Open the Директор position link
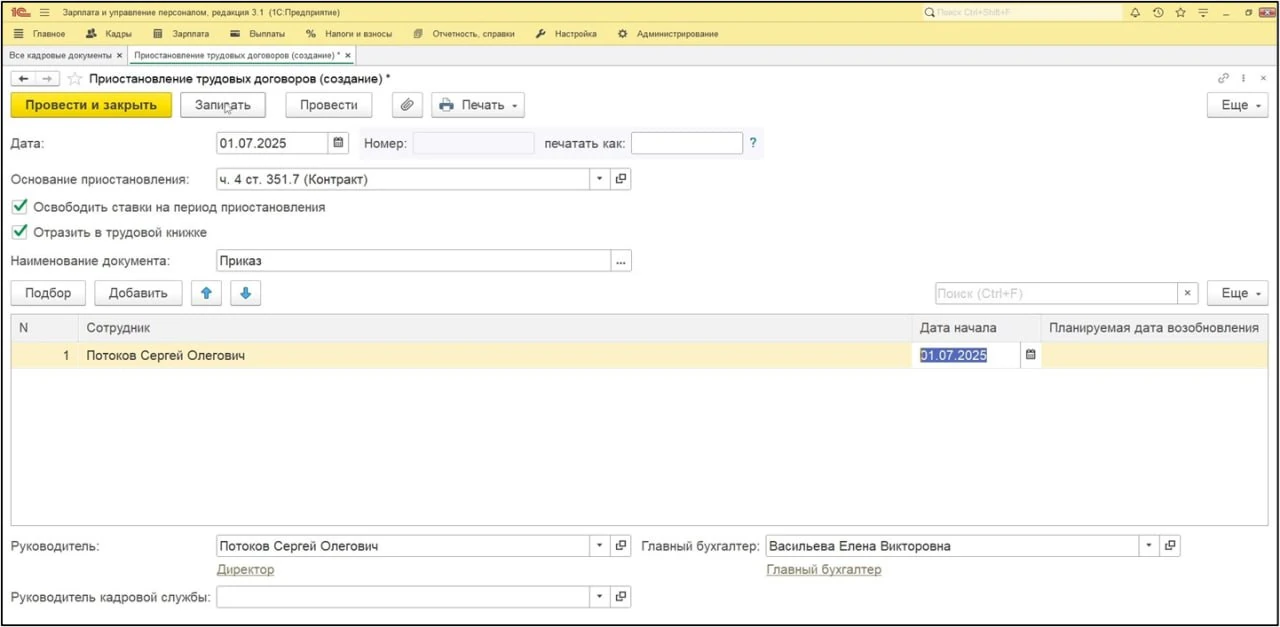This screenshot has height=627, width=1280. 245,570
